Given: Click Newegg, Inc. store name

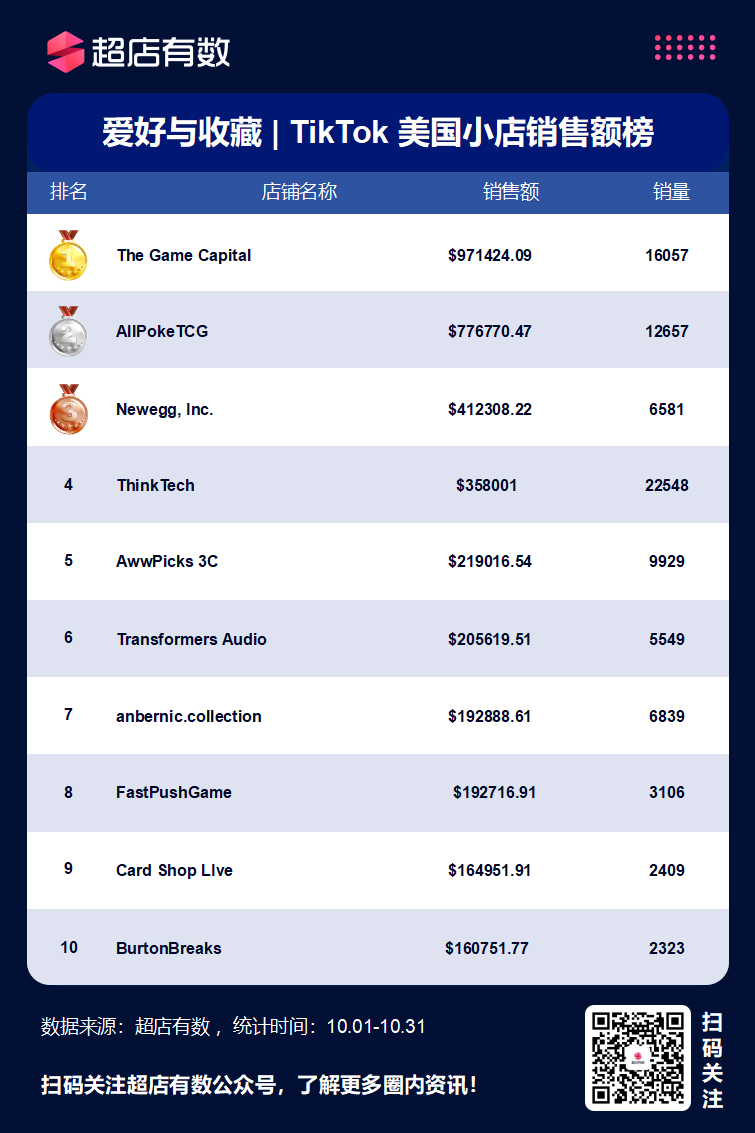Looking at the screenshot, I should click(165, 410).
